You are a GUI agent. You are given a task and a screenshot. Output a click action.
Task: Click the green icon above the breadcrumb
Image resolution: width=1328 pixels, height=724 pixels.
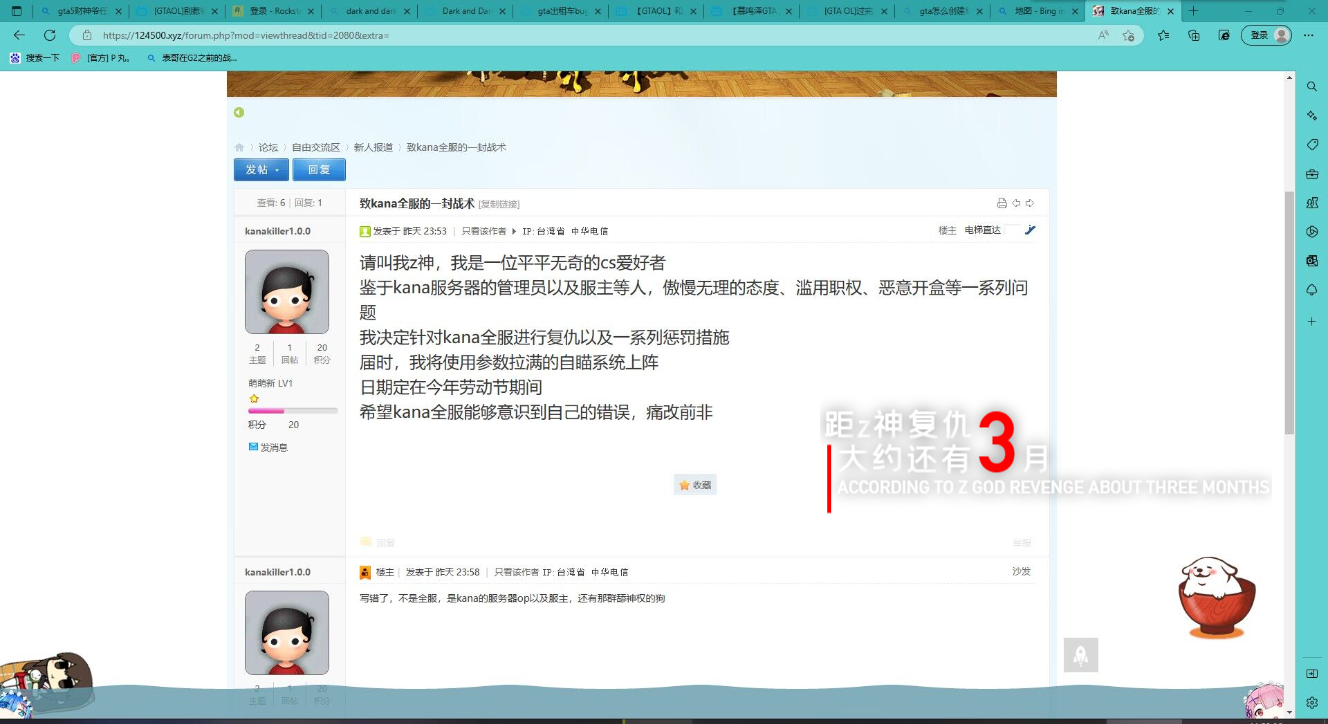[239, 113]
